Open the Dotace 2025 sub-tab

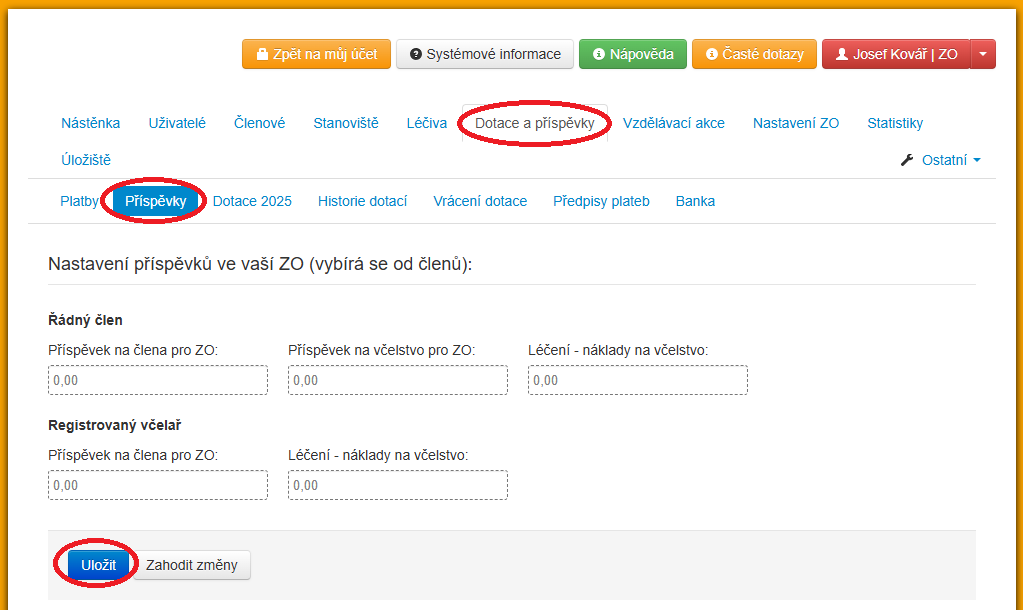[252, 201]
